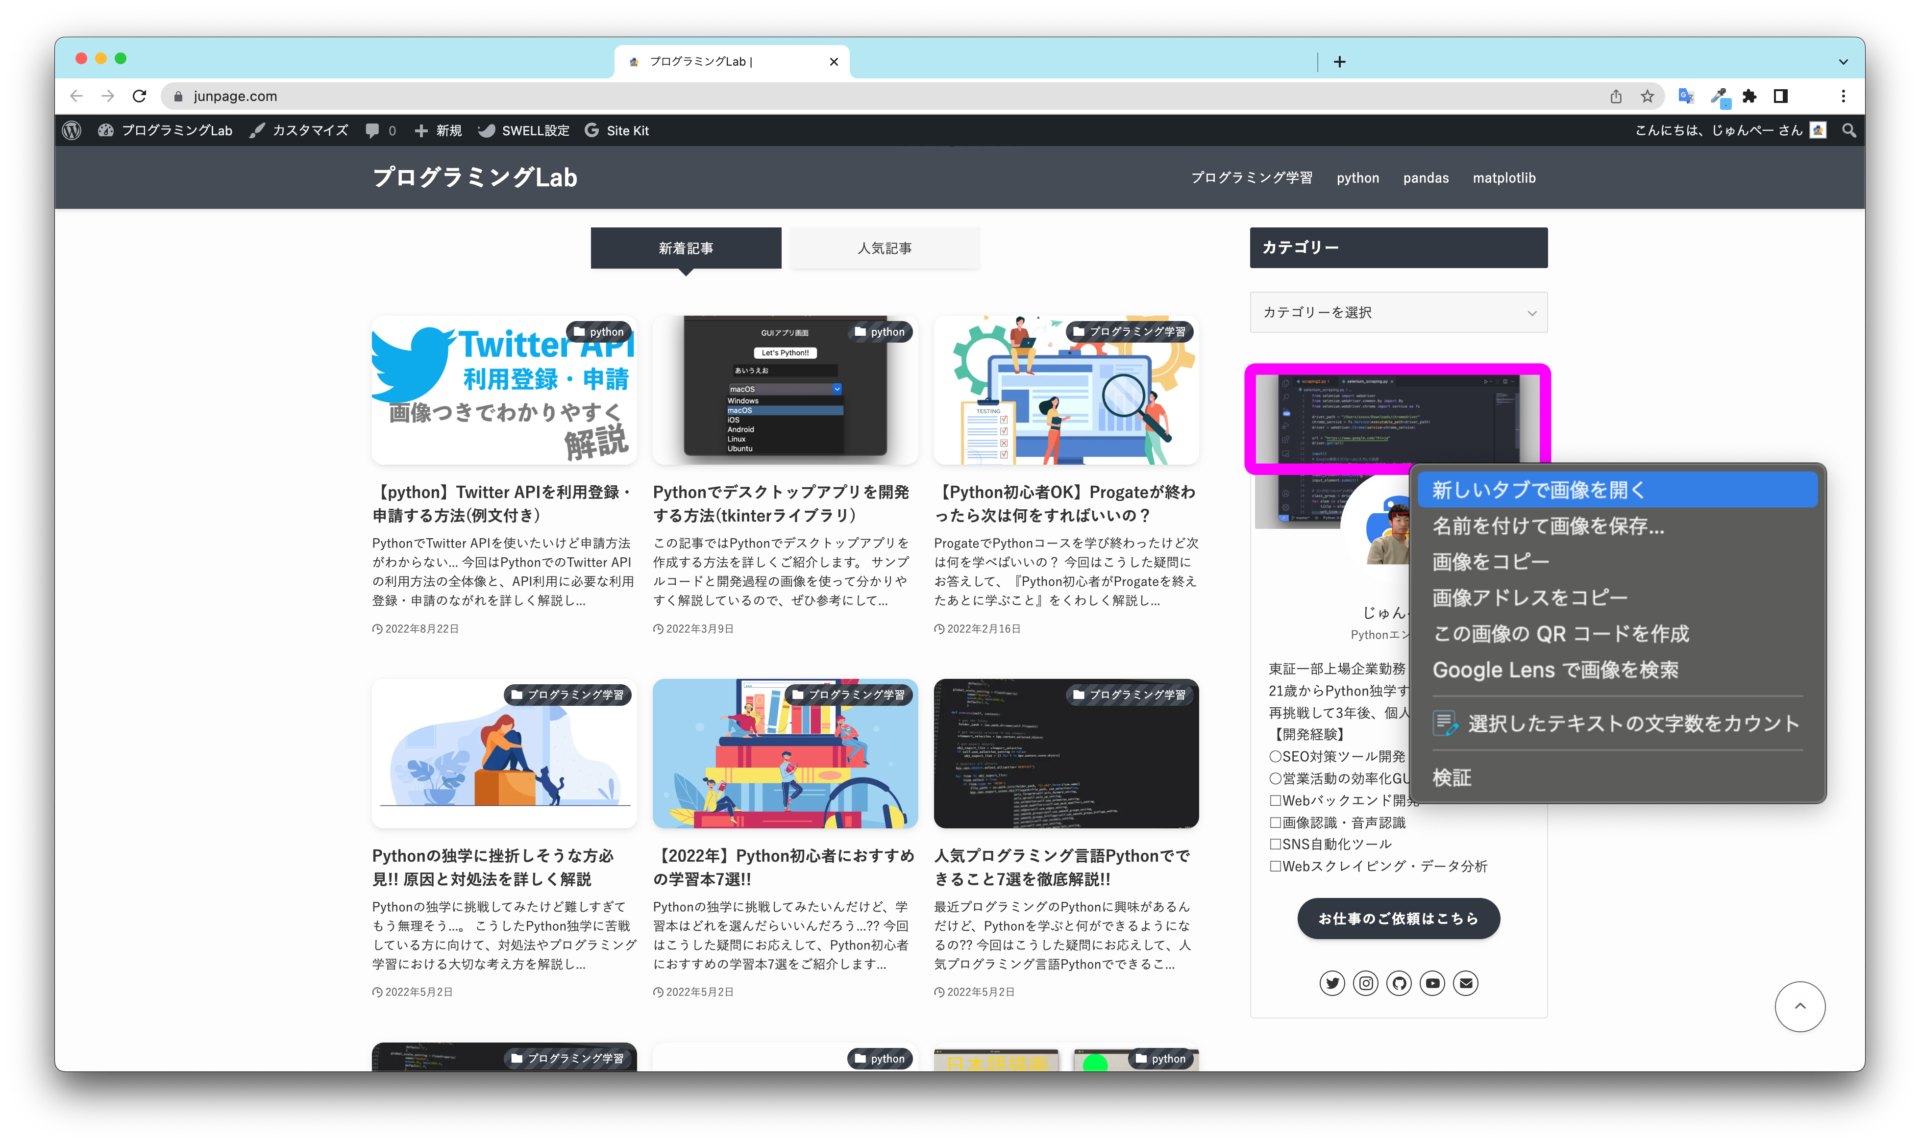Open search with the admin bar magnifier icon

[x=1849, y=130]
